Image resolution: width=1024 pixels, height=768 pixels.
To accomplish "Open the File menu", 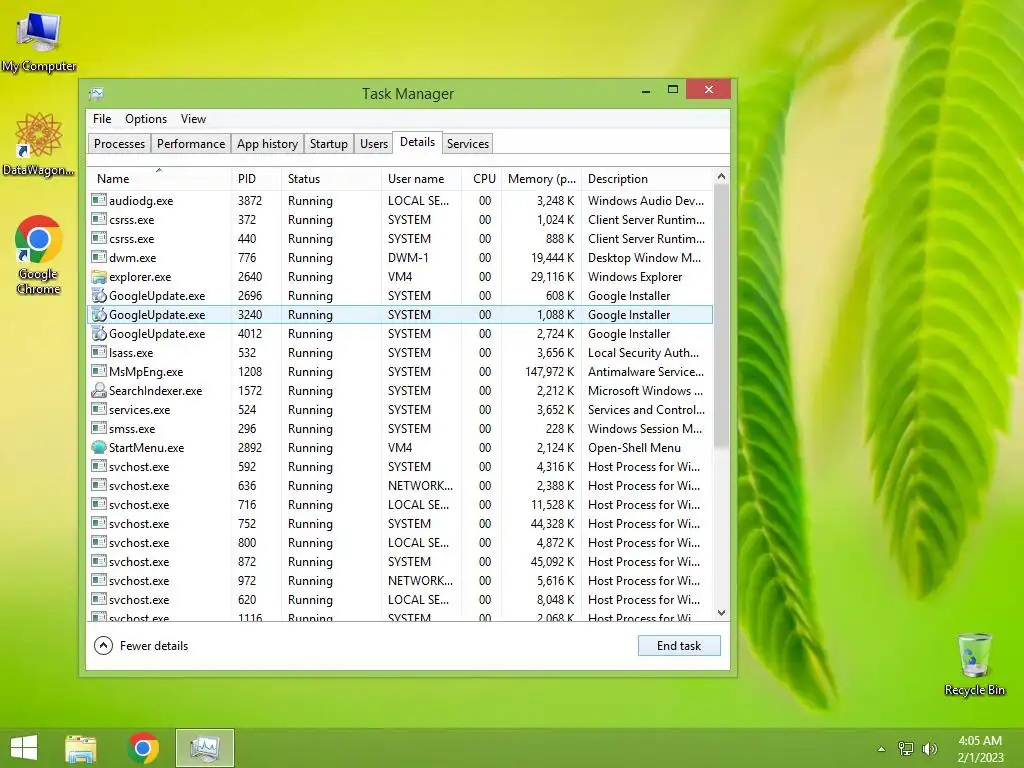I will tap(102, 119).
